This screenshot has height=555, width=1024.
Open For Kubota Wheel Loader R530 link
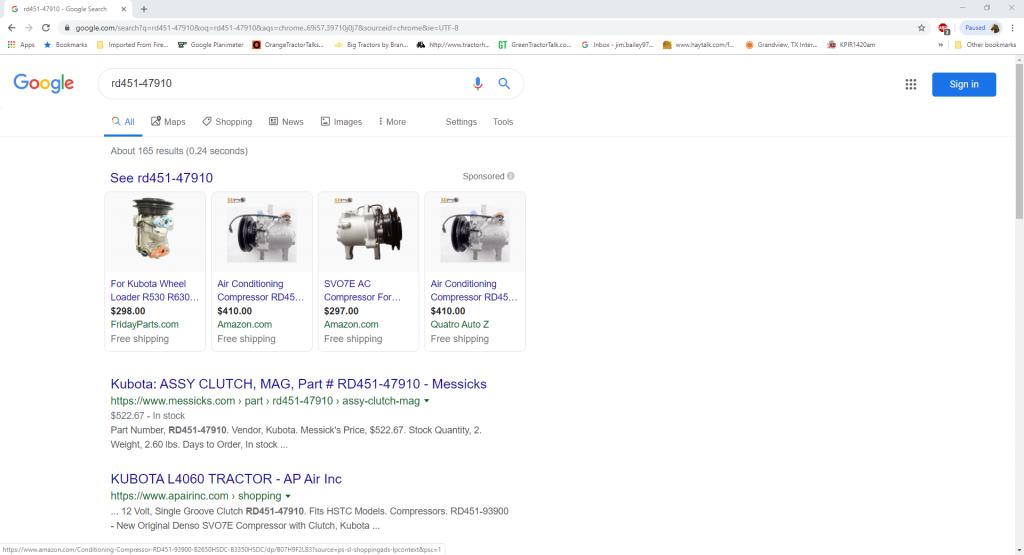(x=155, y=291)
